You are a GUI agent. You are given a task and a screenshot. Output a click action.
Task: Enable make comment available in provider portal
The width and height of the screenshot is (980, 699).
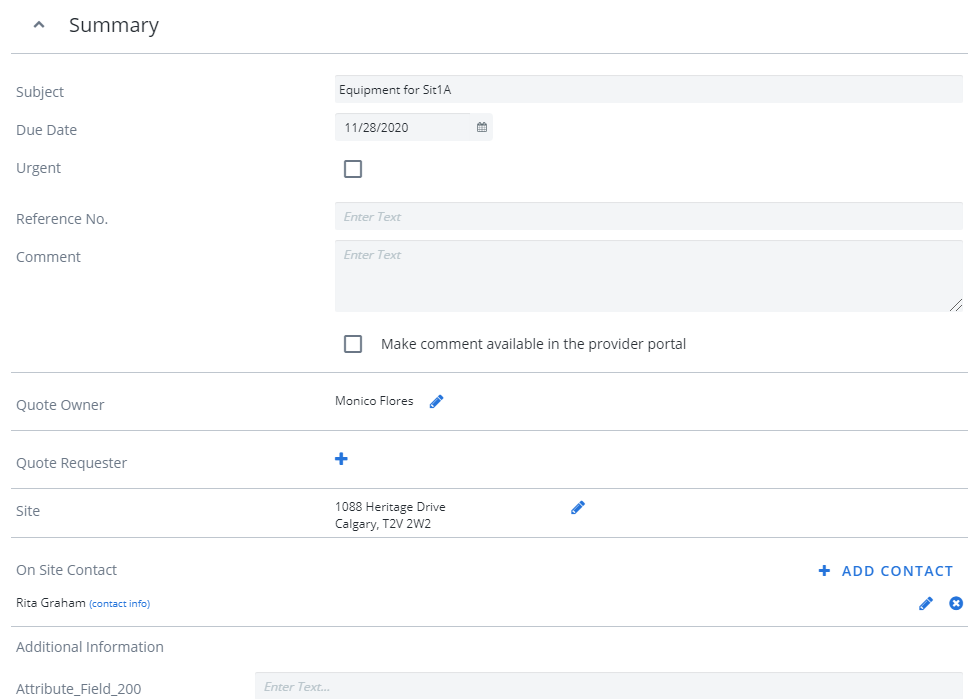tap(353, 344)
